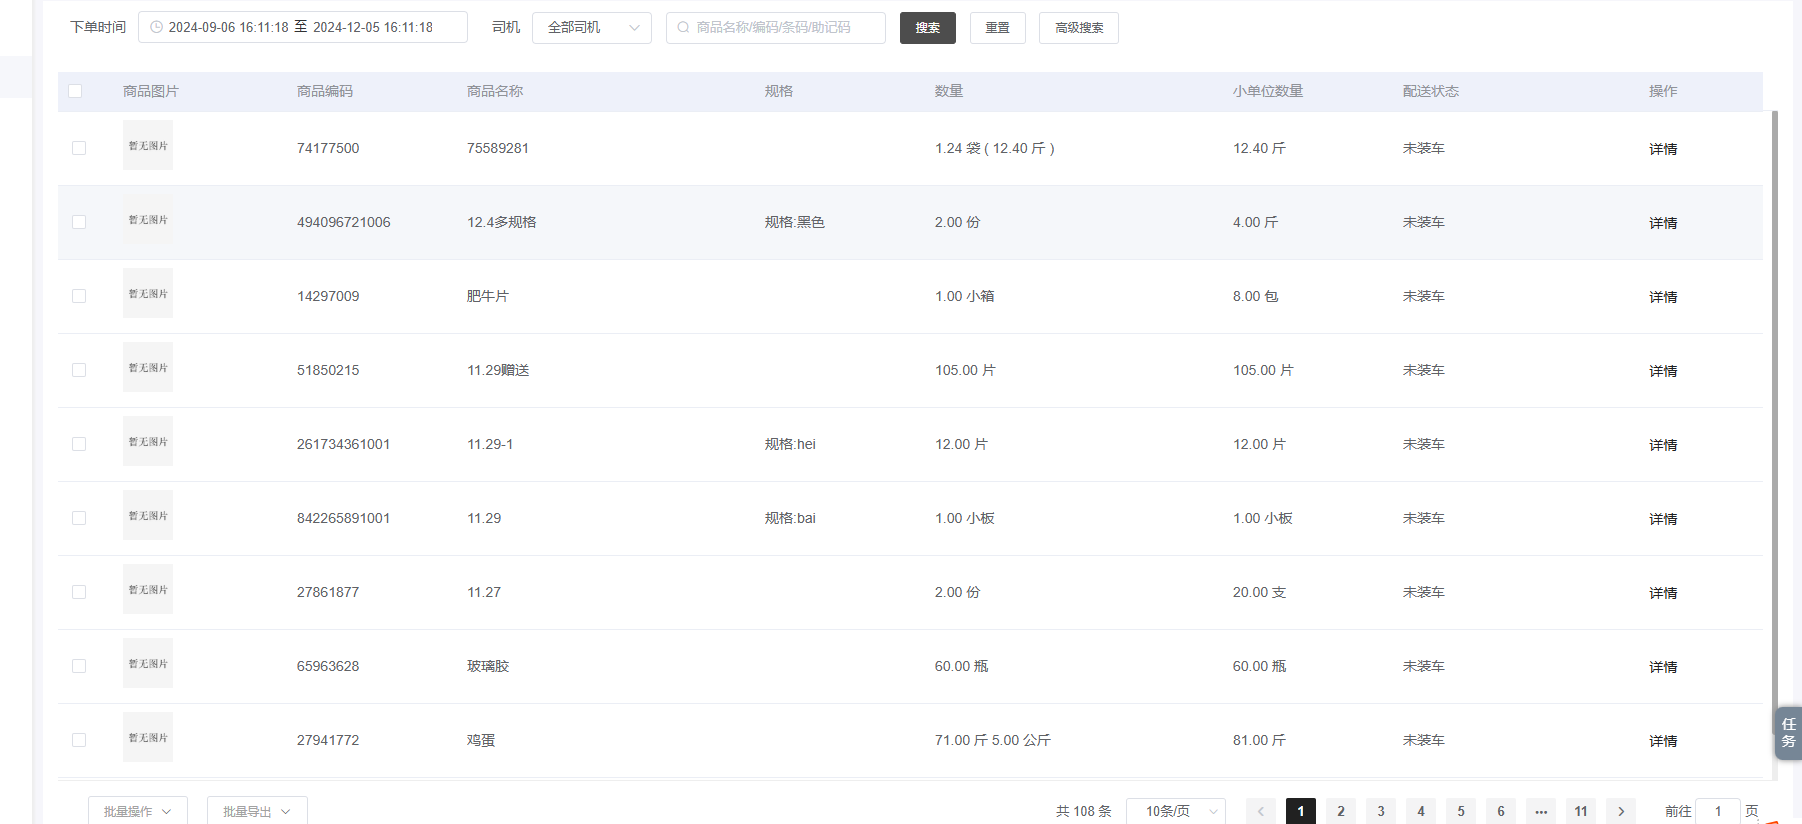Click placeholder image for product 鸡蛋
The image size is (1802, 824).
[148, 738]
